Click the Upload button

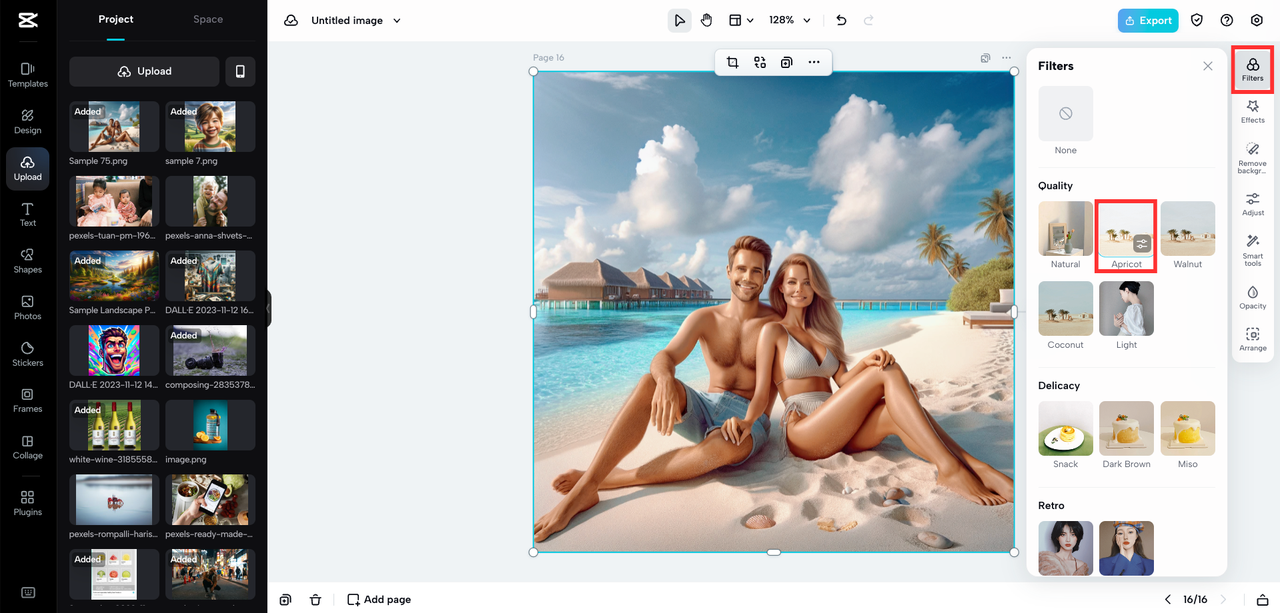point(144,71)
